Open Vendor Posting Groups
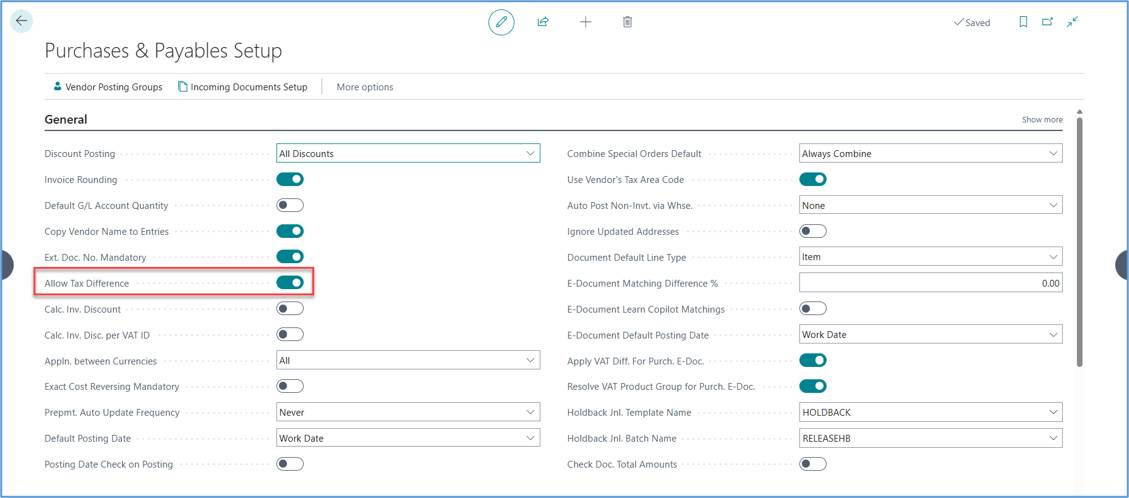This screenshot has height=498, width=1129. tap(108, 86)
